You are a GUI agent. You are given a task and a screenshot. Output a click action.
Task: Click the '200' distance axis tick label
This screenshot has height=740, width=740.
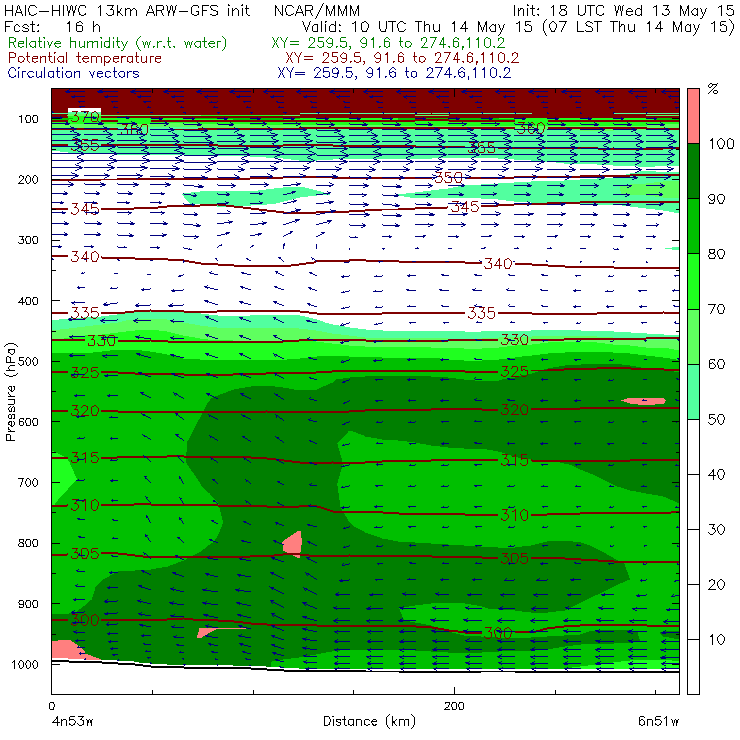click(454, 706)
